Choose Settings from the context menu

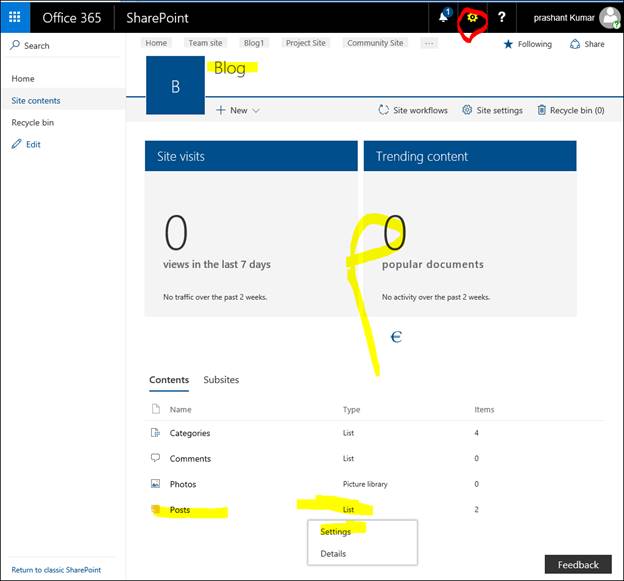click(335, 532)
